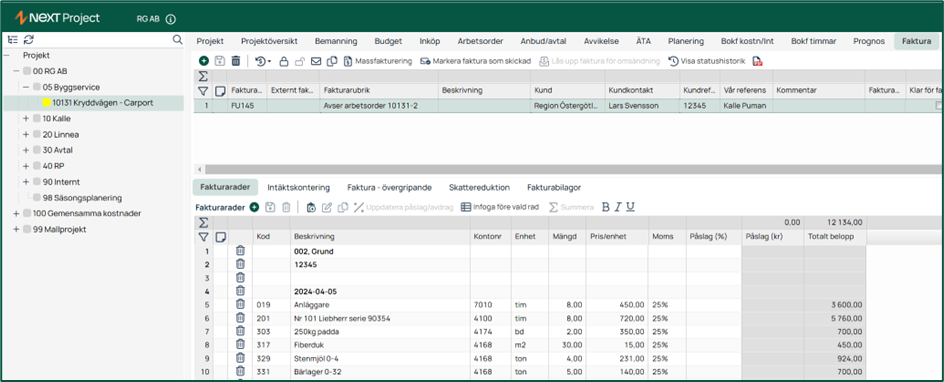Expand the 40 RP tree node
This screenshot has height=382, width=944.
click(26, 166)
